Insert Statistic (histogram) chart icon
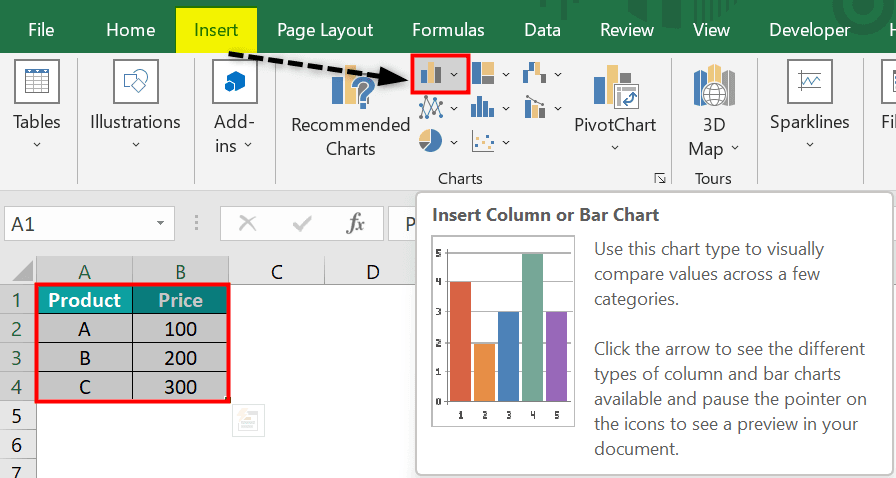896x478 pixels. click(x=483, y=107)
